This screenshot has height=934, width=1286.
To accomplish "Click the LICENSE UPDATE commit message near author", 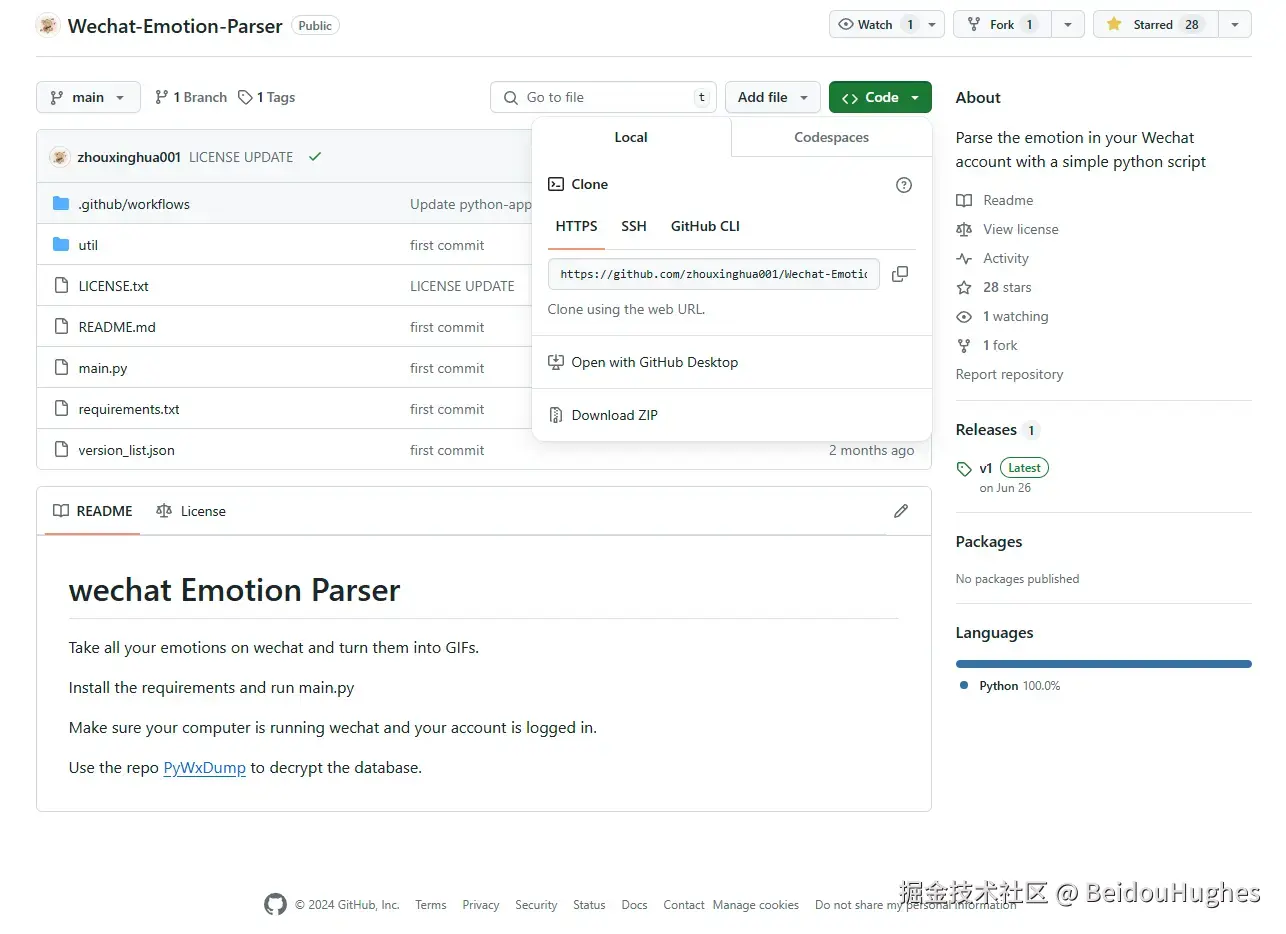I will tap(241, 157).
